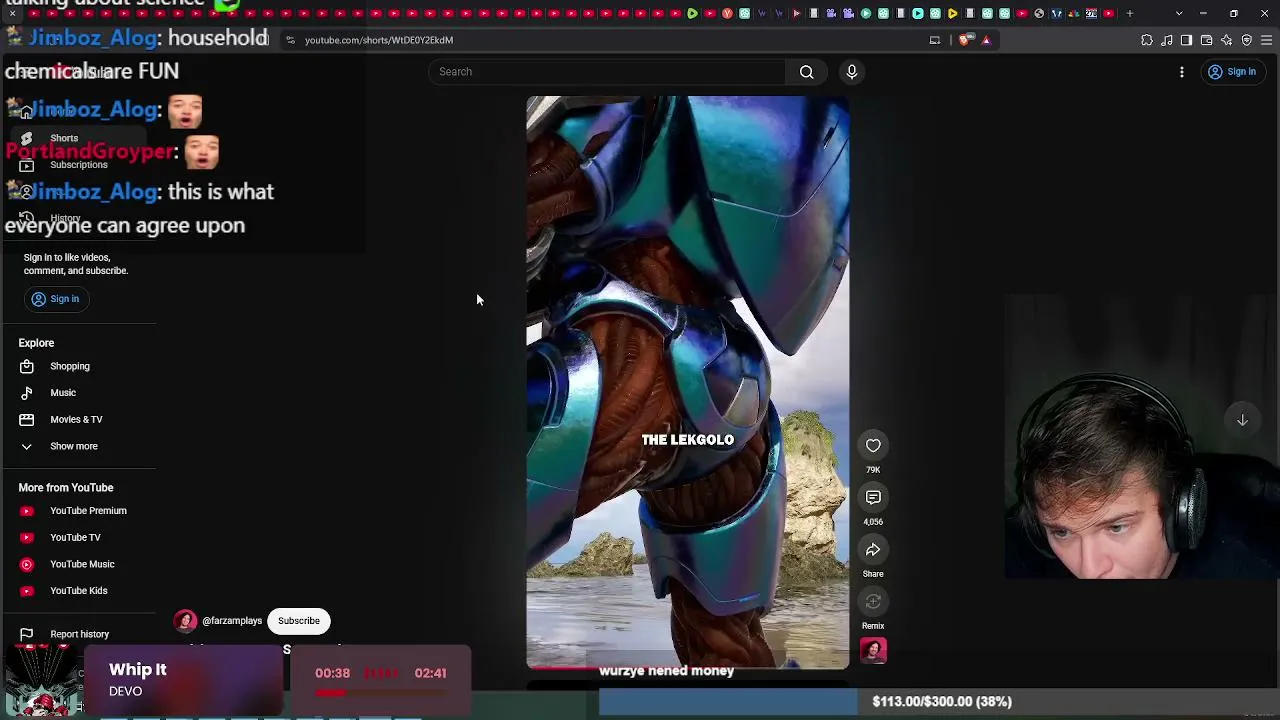
Task: Switch to the red circle Y tab
Action: coord(727,14)
